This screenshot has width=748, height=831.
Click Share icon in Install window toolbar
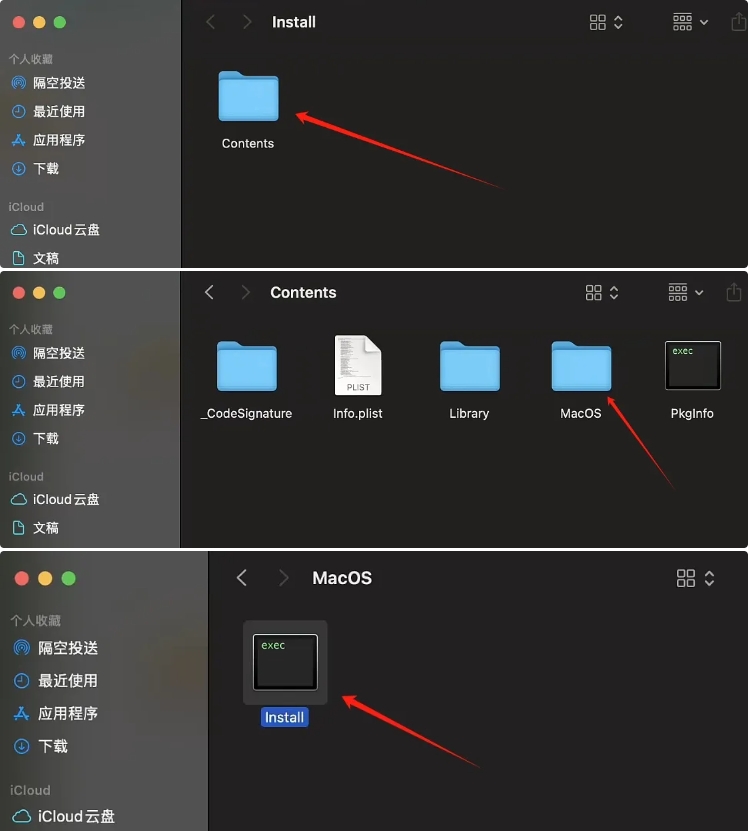coord(738,22)
